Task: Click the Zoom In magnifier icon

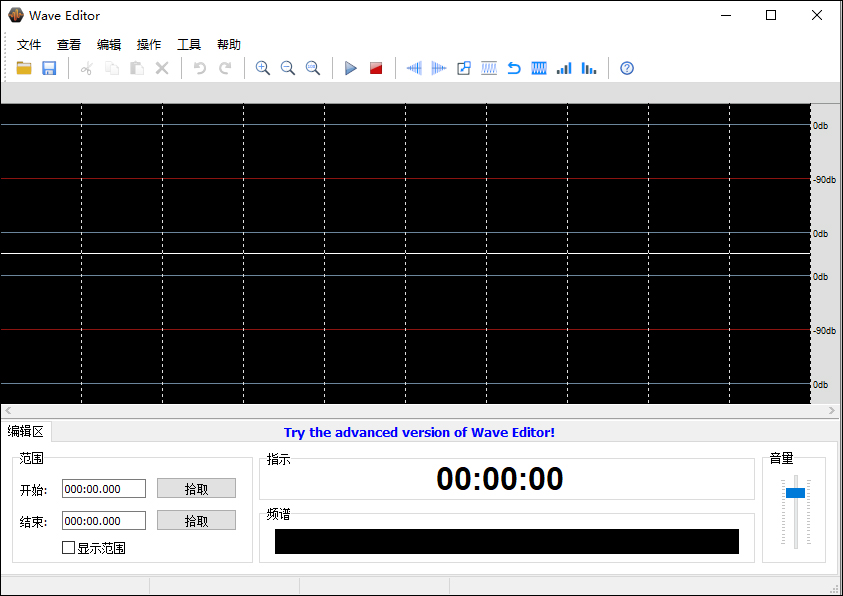Action: tap(262, 68)
